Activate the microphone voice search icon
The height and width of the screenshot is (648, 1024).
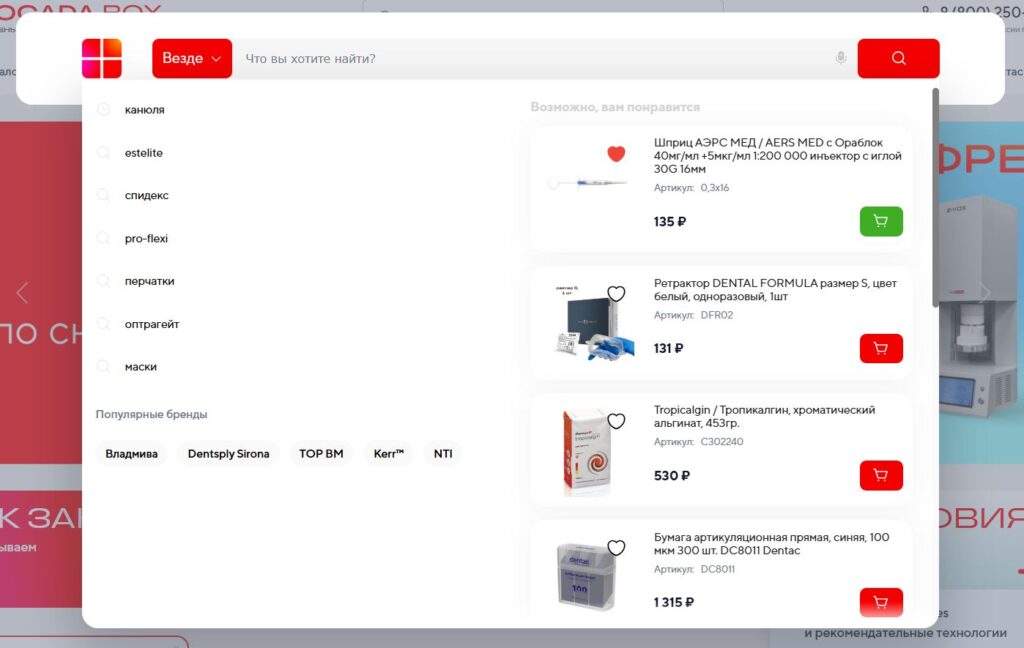840,58
